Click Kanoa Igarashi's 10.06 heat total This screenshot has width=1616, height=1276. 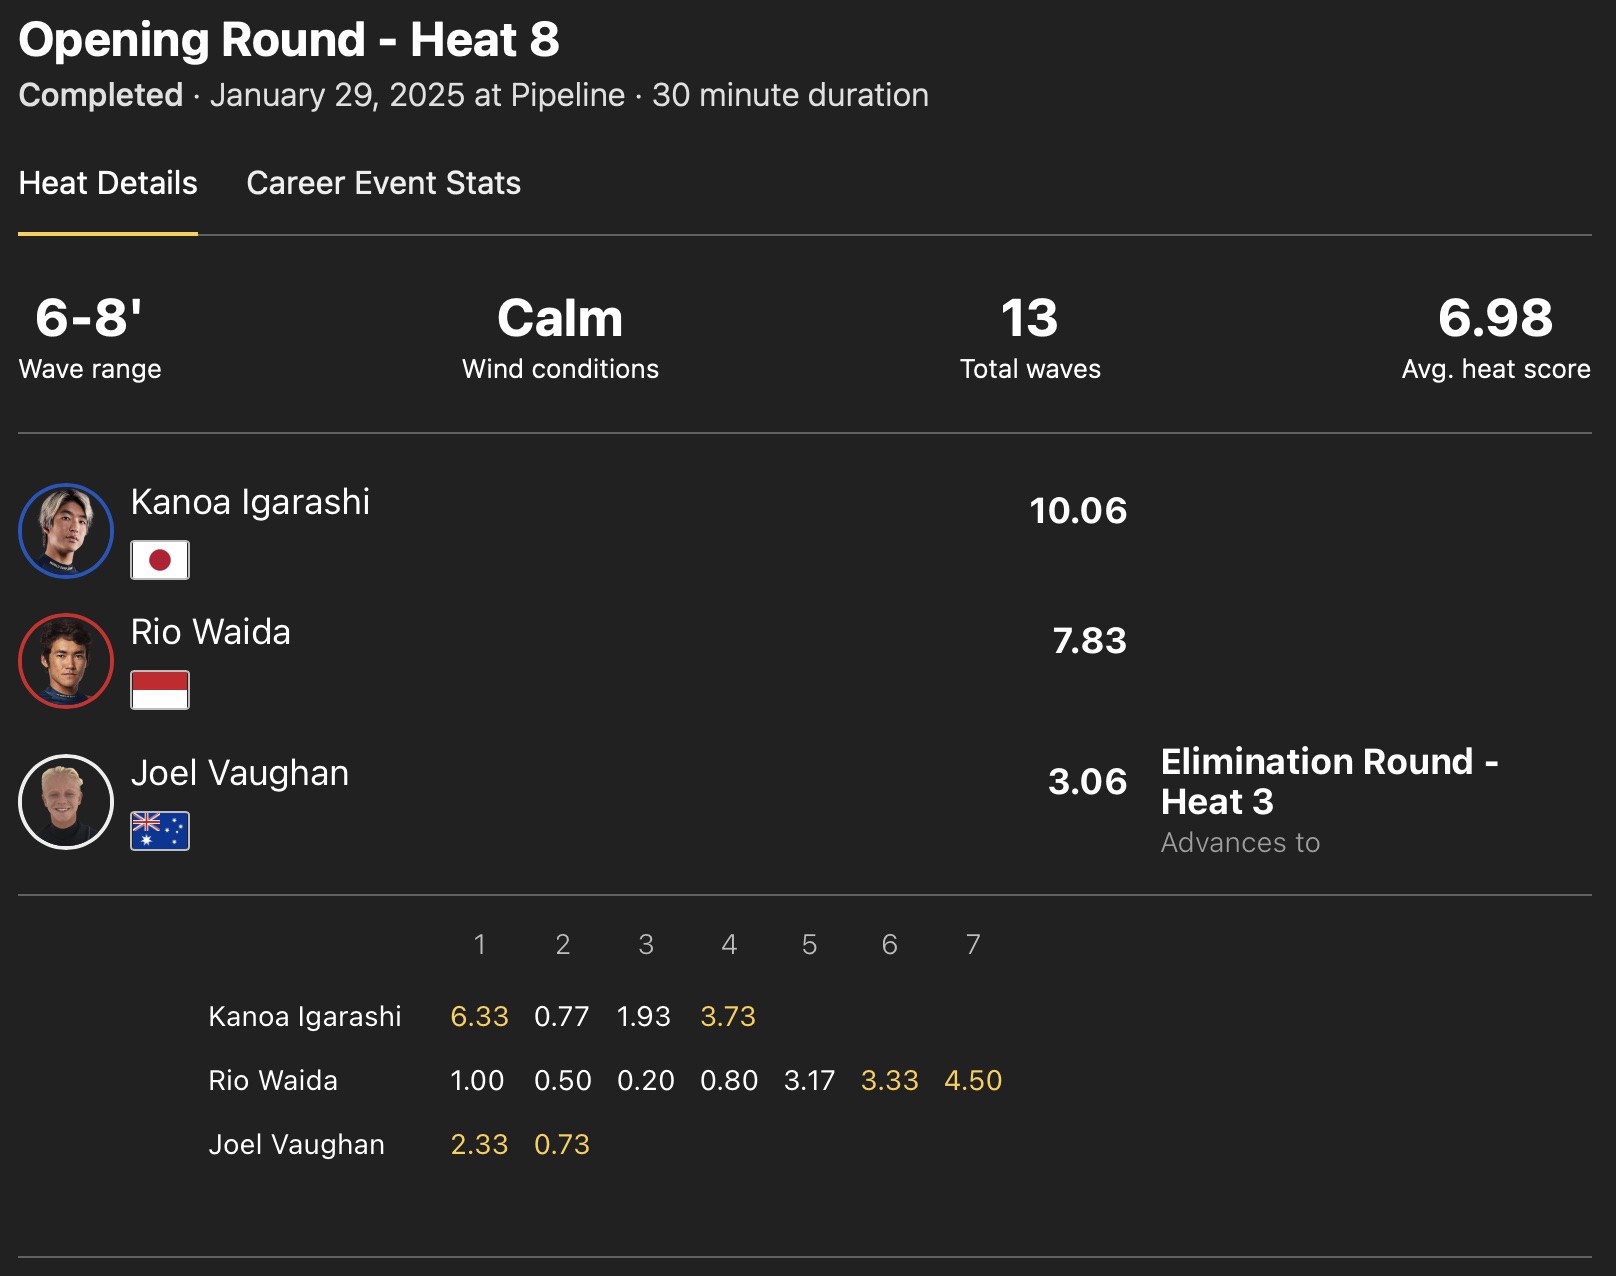click(1078, 511)
